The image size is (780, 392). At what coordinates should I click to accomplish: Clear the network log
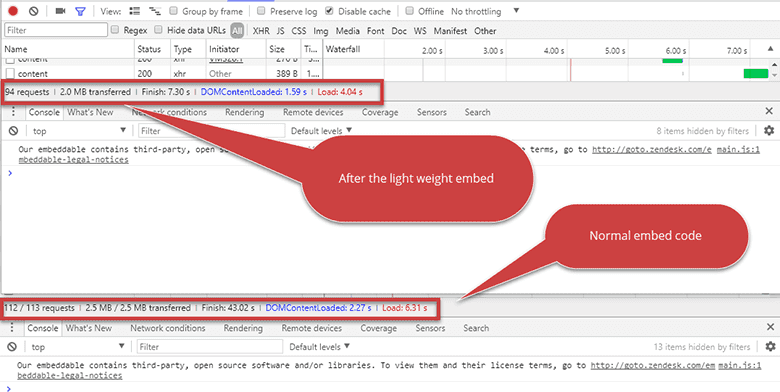(x=33, y=11)
